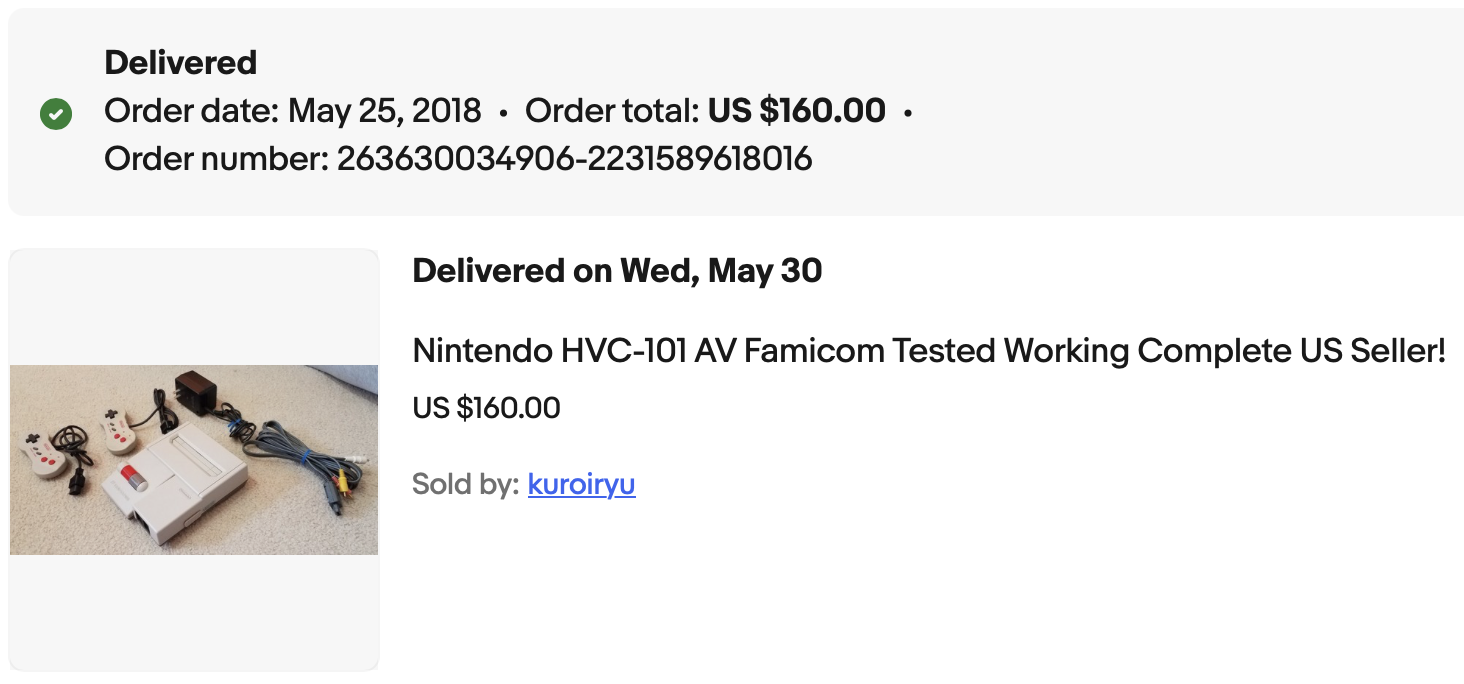Click the item price below the title
The height and width of the screenshot is (684, 1464).
click(486, 408)
